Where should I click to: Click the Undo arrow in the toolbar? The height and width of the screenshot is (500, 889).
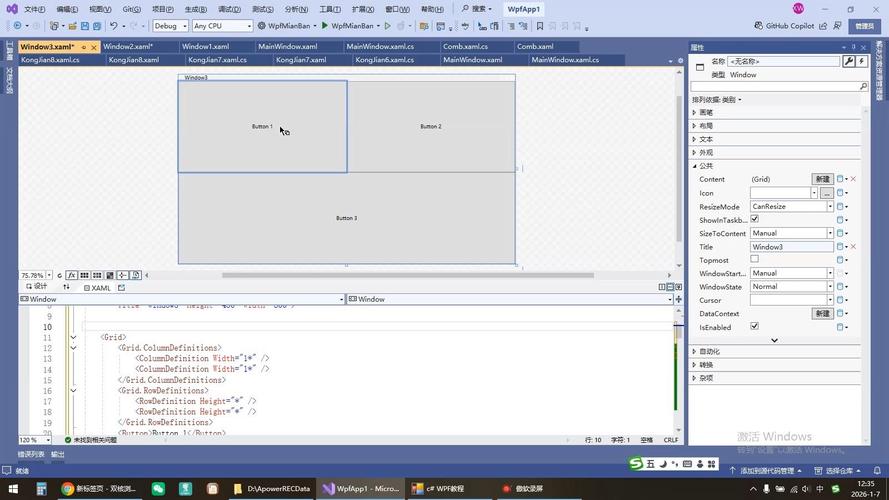point(113,26)
